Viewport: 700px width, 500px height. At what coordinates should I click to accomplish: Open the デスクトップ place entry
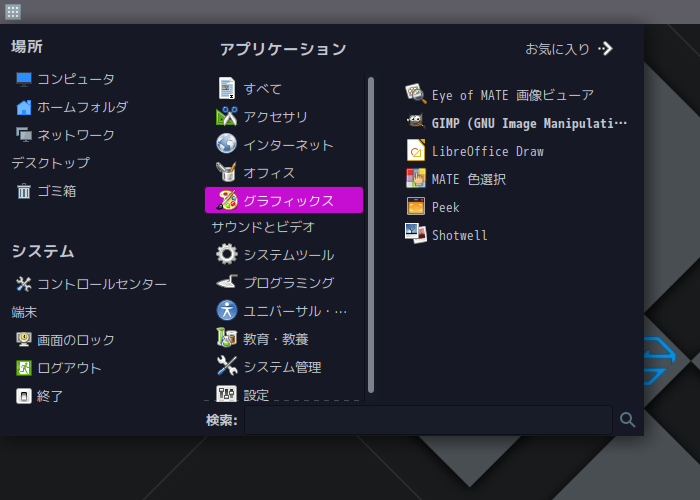[x=50, y=163]
